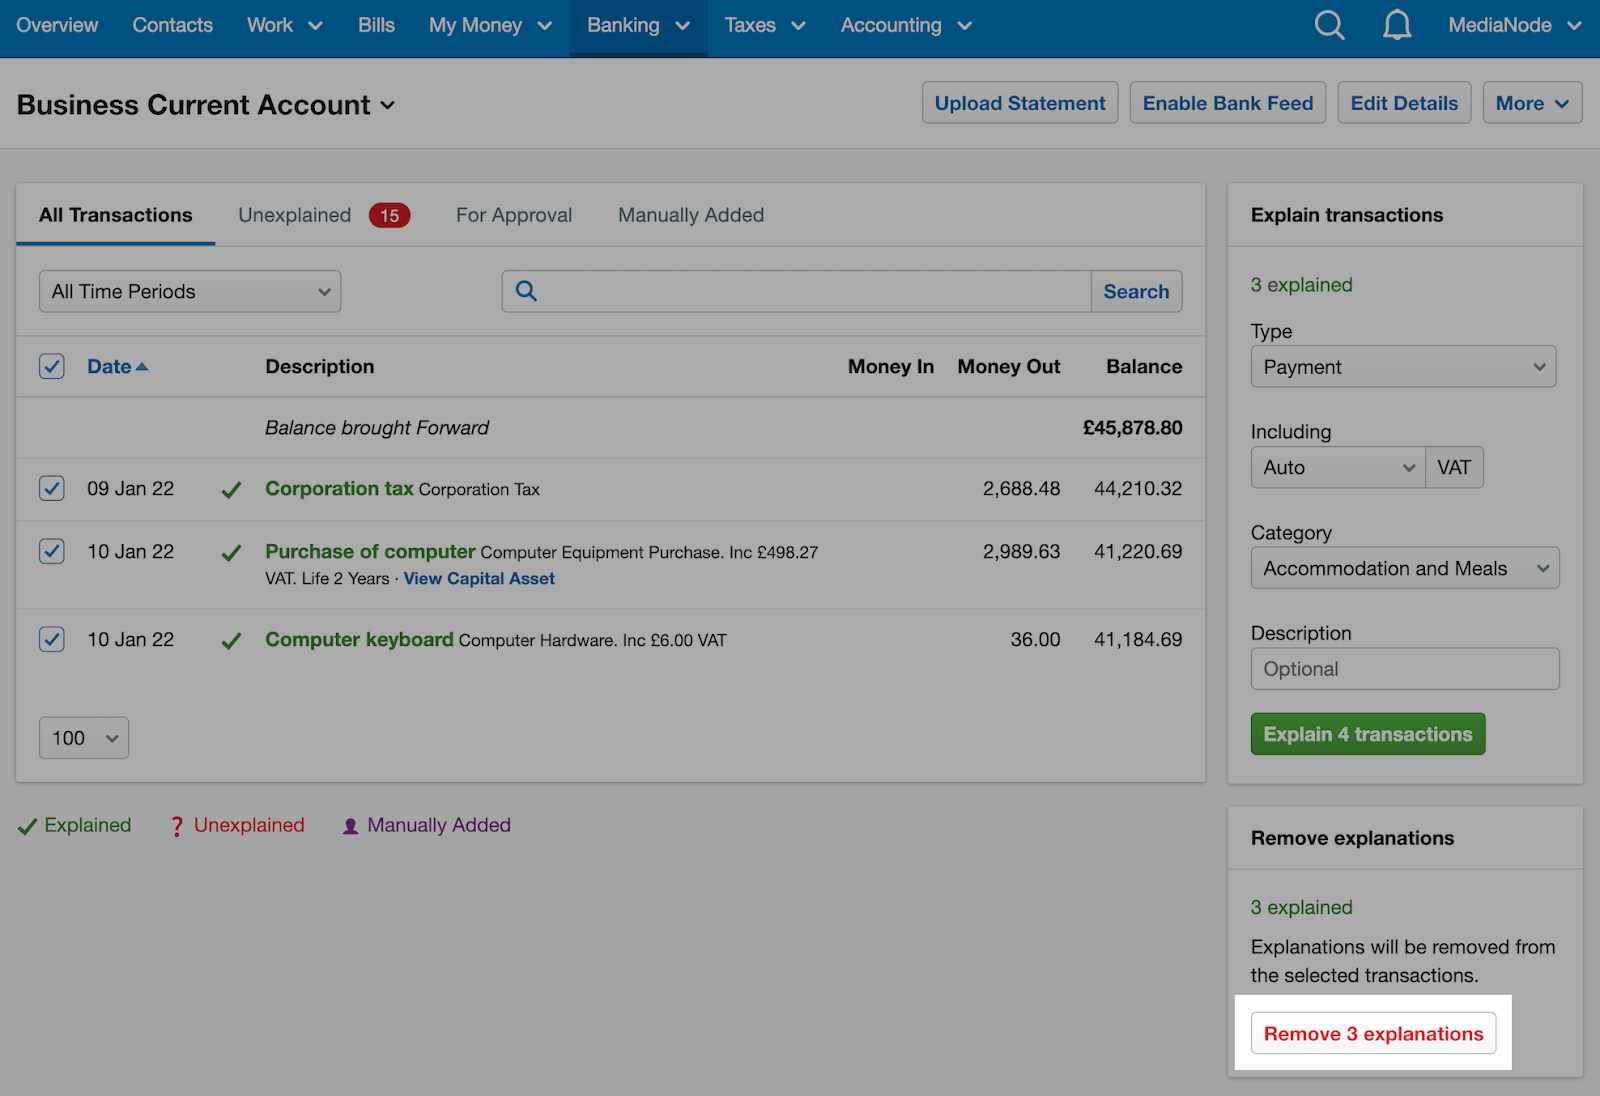Open the Accounting menu
The height and width of the screenshot is (1096, 1600).
coord(906,25)
